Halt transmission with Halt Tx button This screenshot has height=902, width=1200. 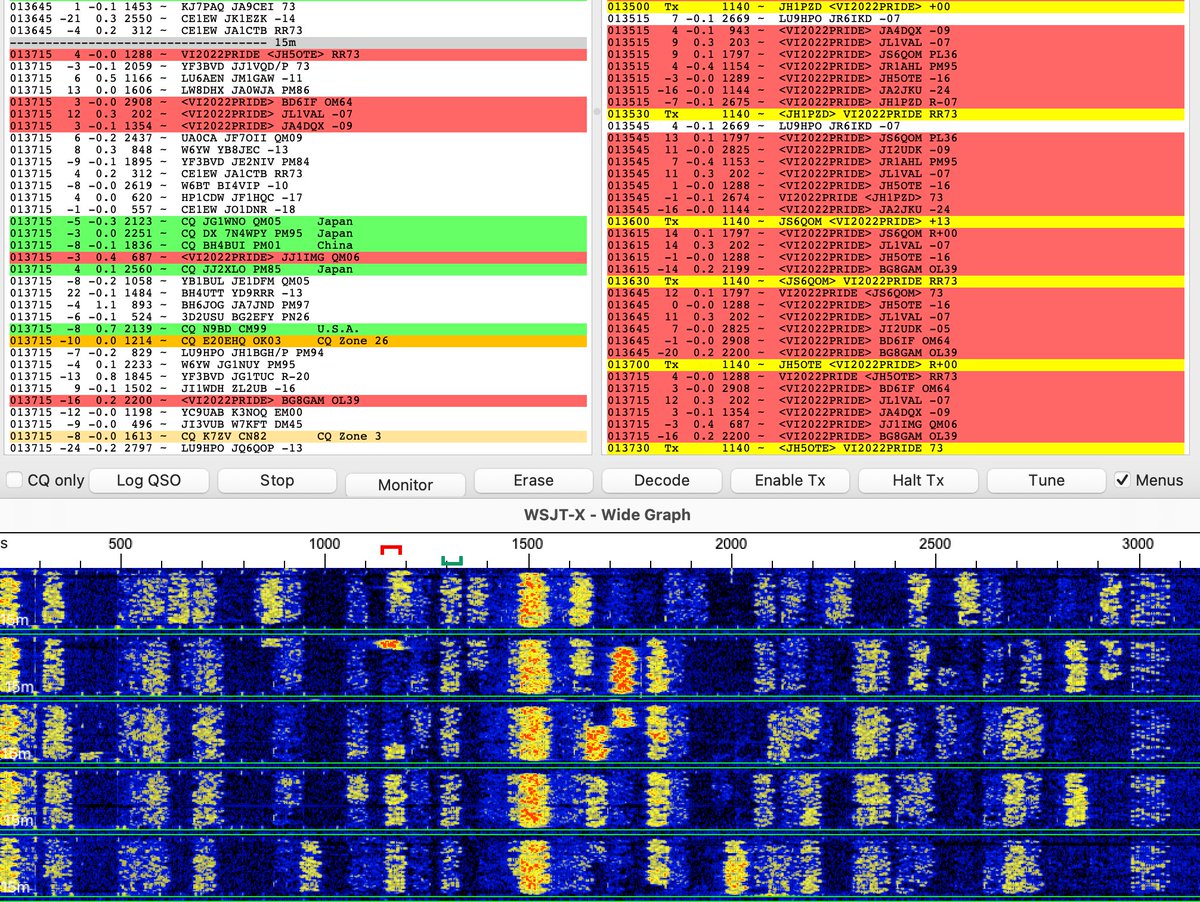918,480
